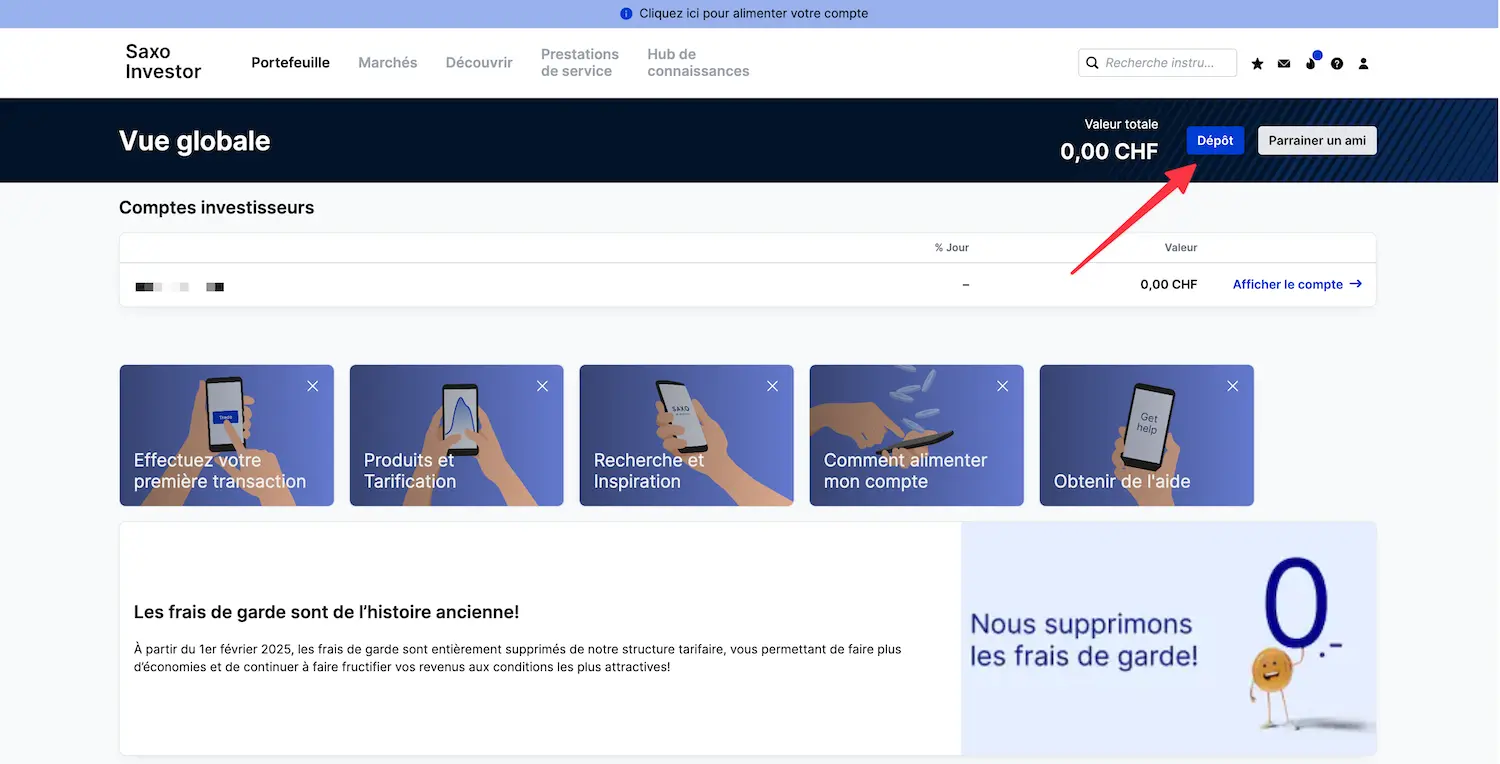Open Comment alimenter mon compte card

[x=917, y=435]
